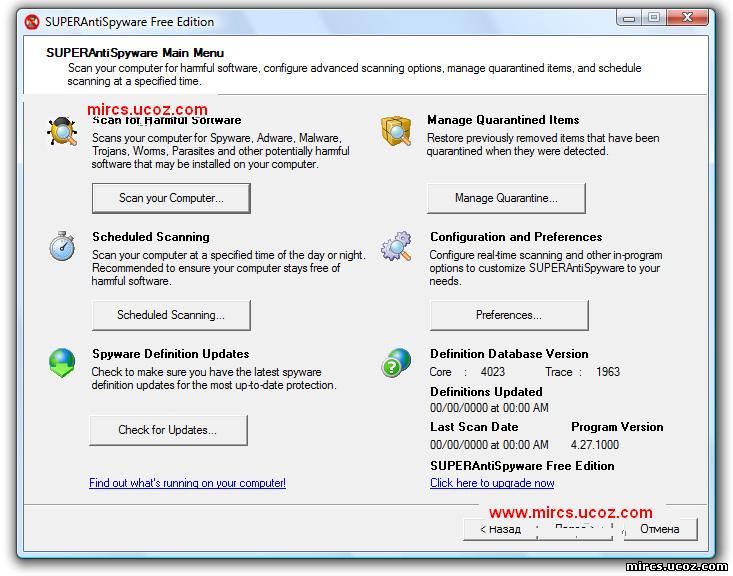Click the gears configuration icon
Viewport: 733px width, 576px height.
pyautogui.click(x=396, y=245)
